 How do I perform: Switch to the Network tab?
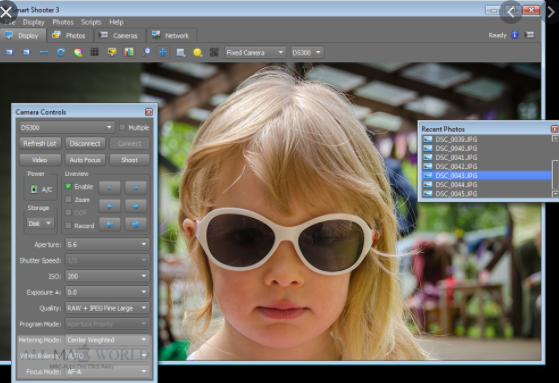171,35
